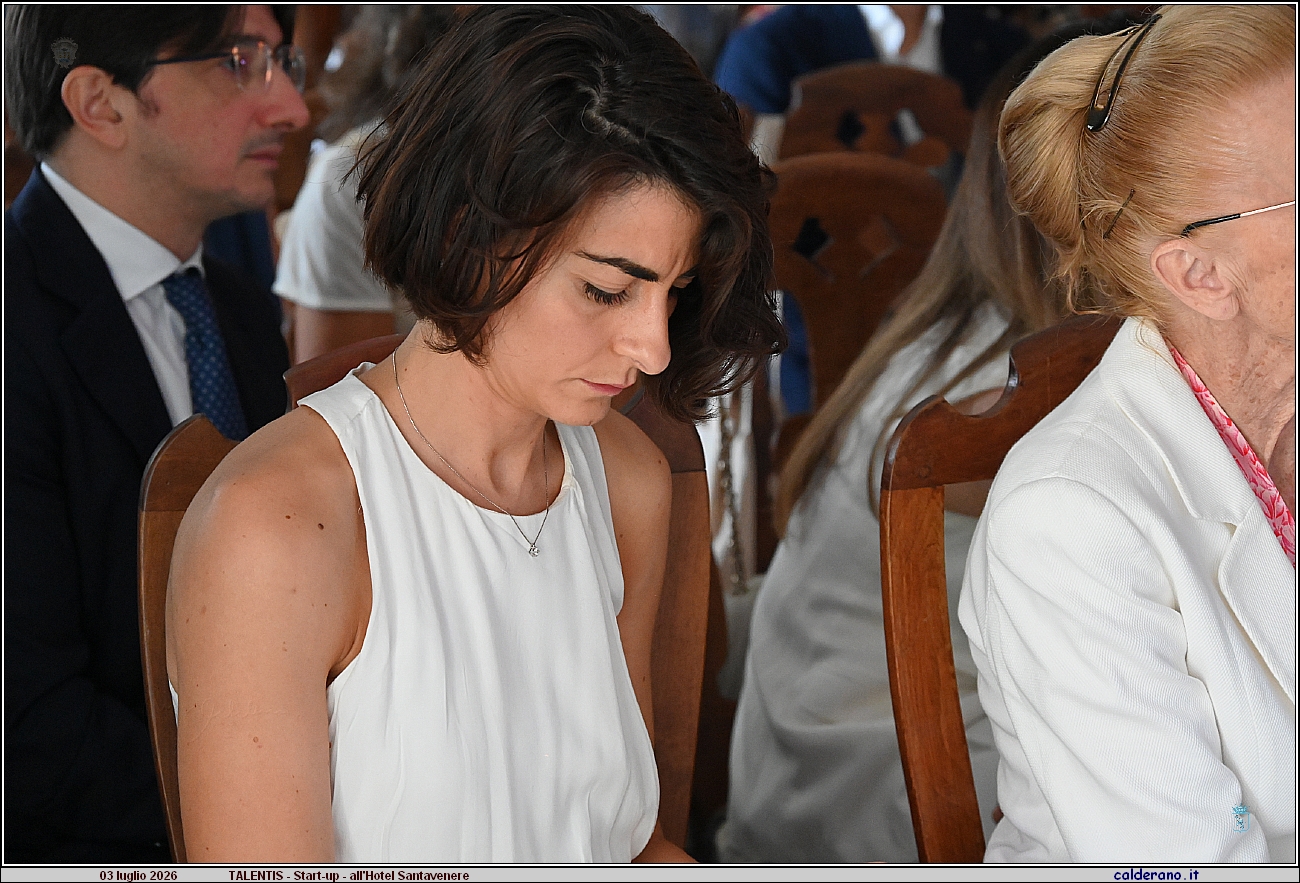Click the man's blue dotted tie
The height and width of the screenshot is (883, 1300).
206,350
